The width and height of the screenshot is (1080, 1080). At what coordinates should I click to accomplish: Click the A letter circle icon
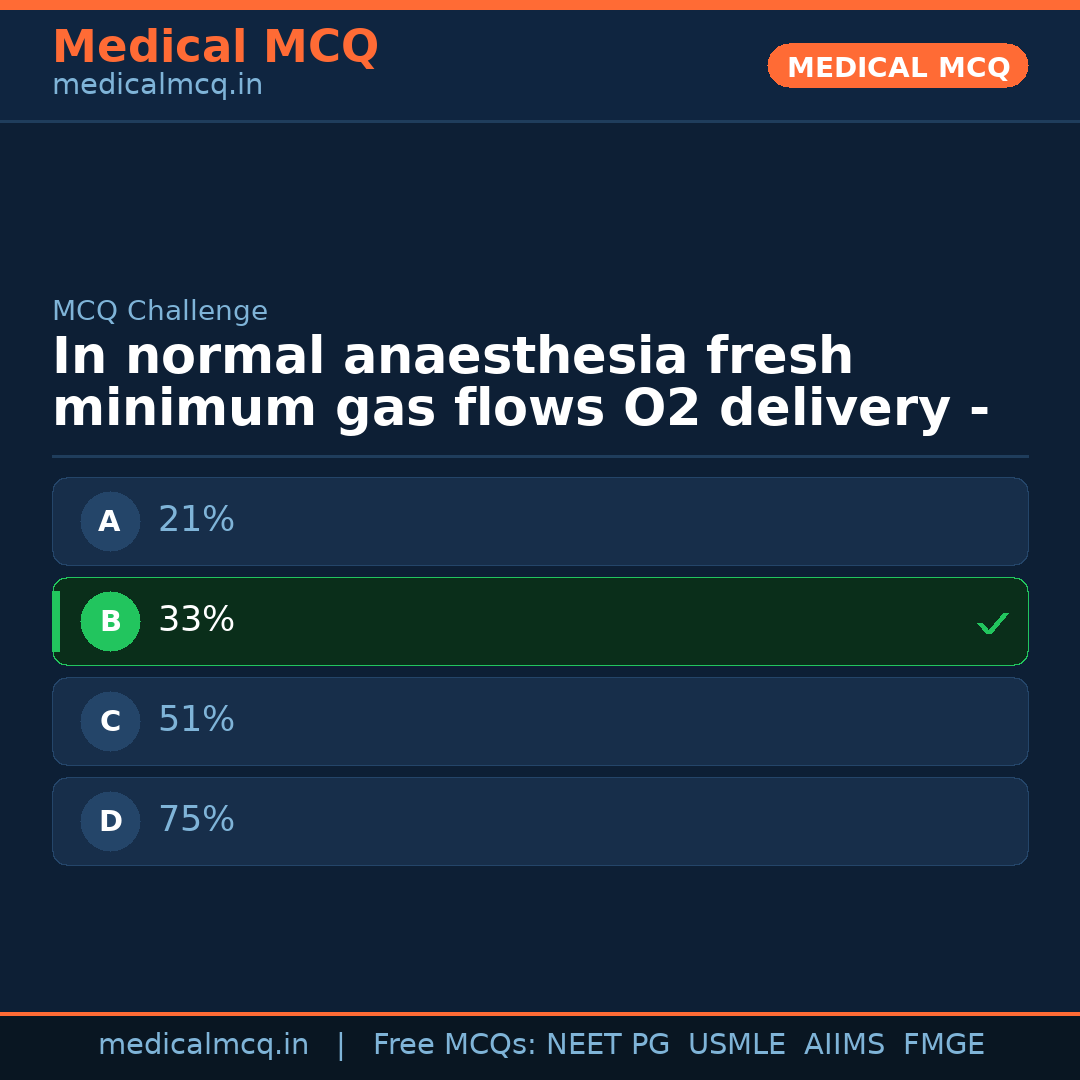pos(110,521)
